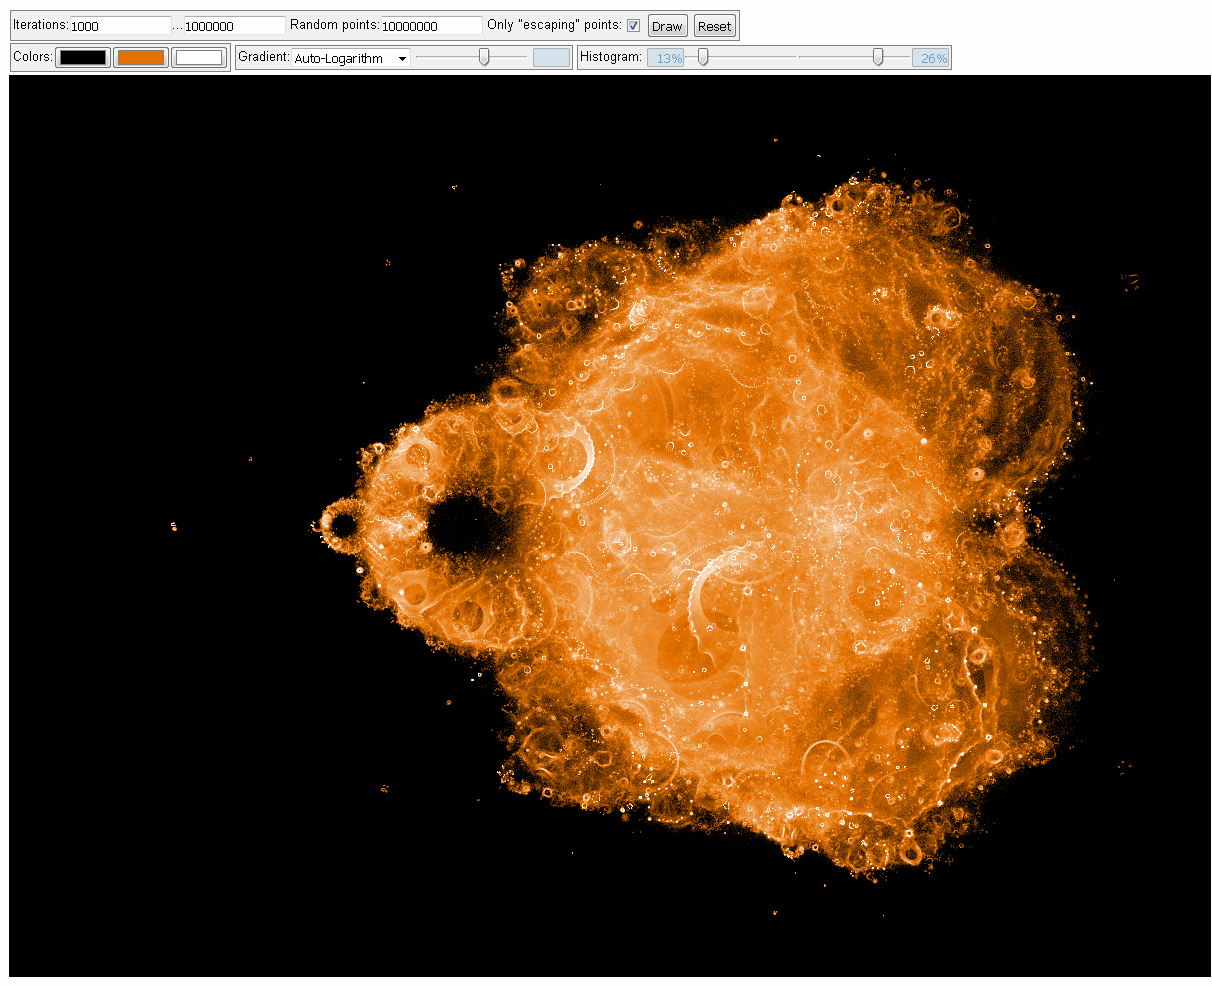Choose the white color swatch
Image resolution: width=1212 pixels, height=986 pixels.
[x=199, y=58]
